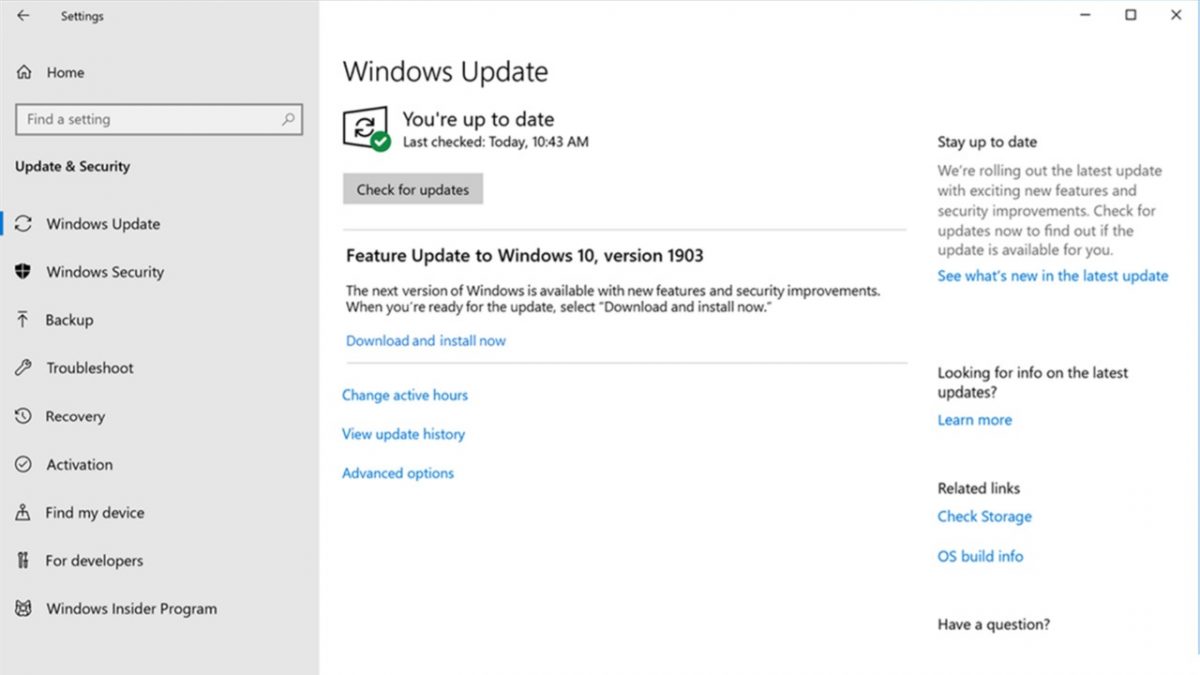Close the Settings window
The width and height of the screenshot is (1200, 675).
[x=1177, y=15]
